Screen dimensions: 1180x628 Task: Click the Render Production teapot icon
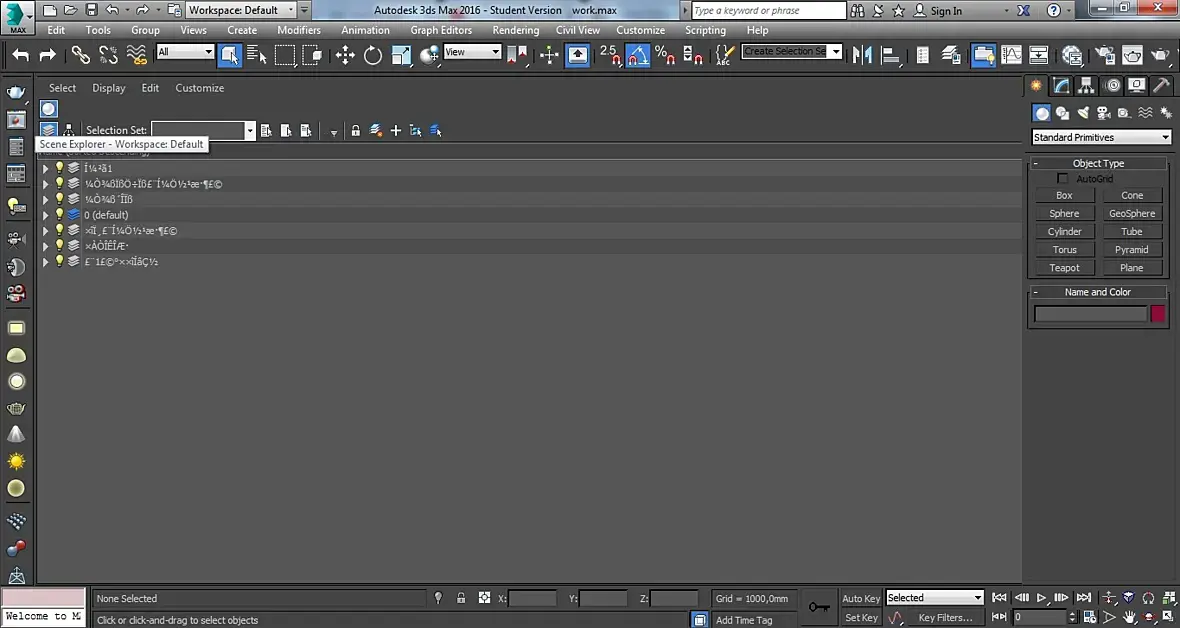(x=1160, y=54)
